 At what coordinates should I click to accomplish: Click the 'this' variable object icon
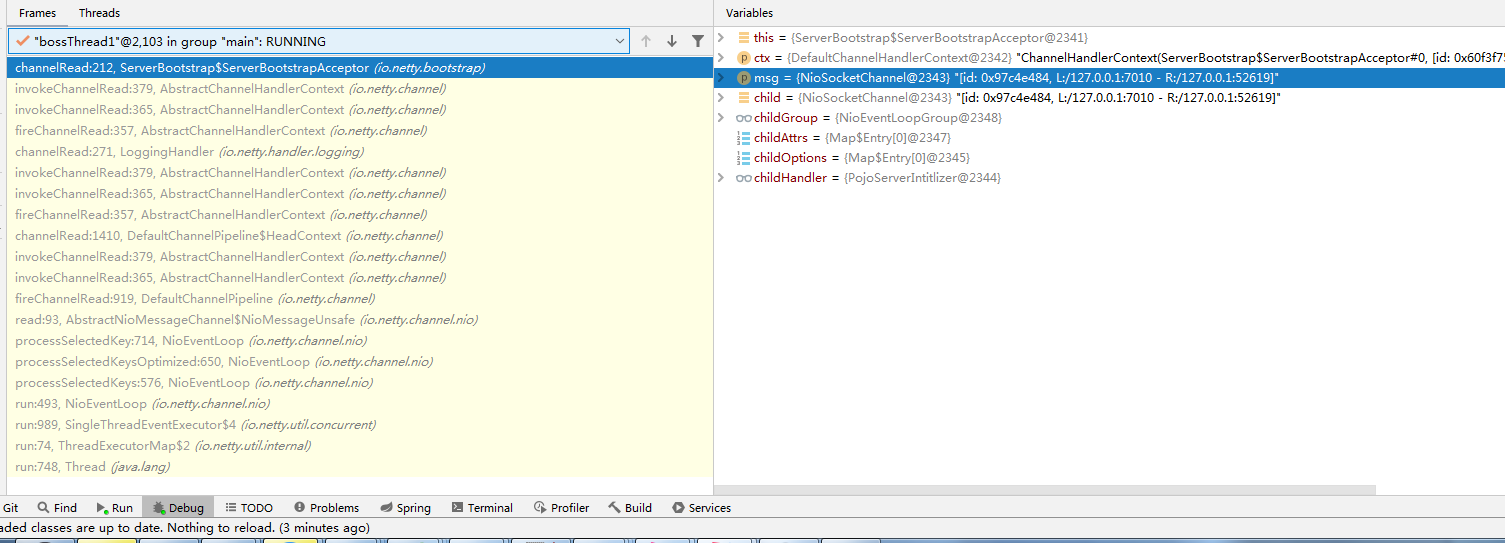click(743, 38)
